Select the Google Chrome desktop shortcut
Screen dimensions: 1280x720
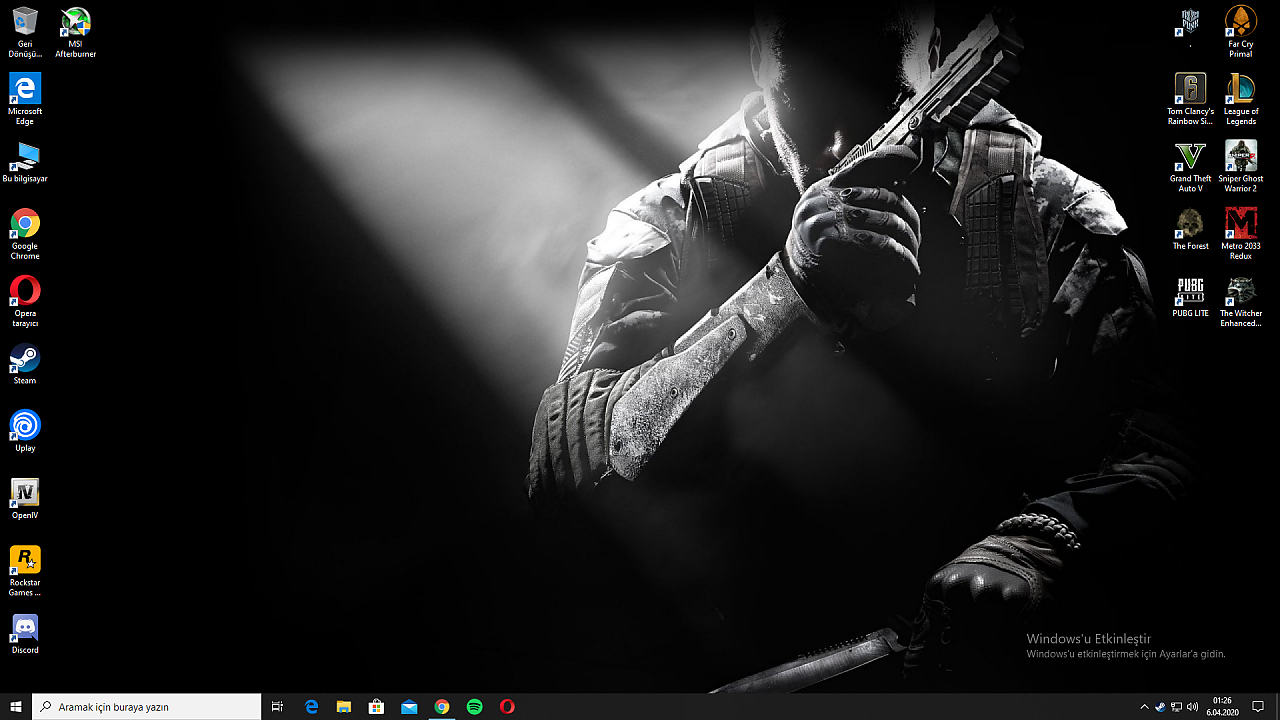point(25,234)
